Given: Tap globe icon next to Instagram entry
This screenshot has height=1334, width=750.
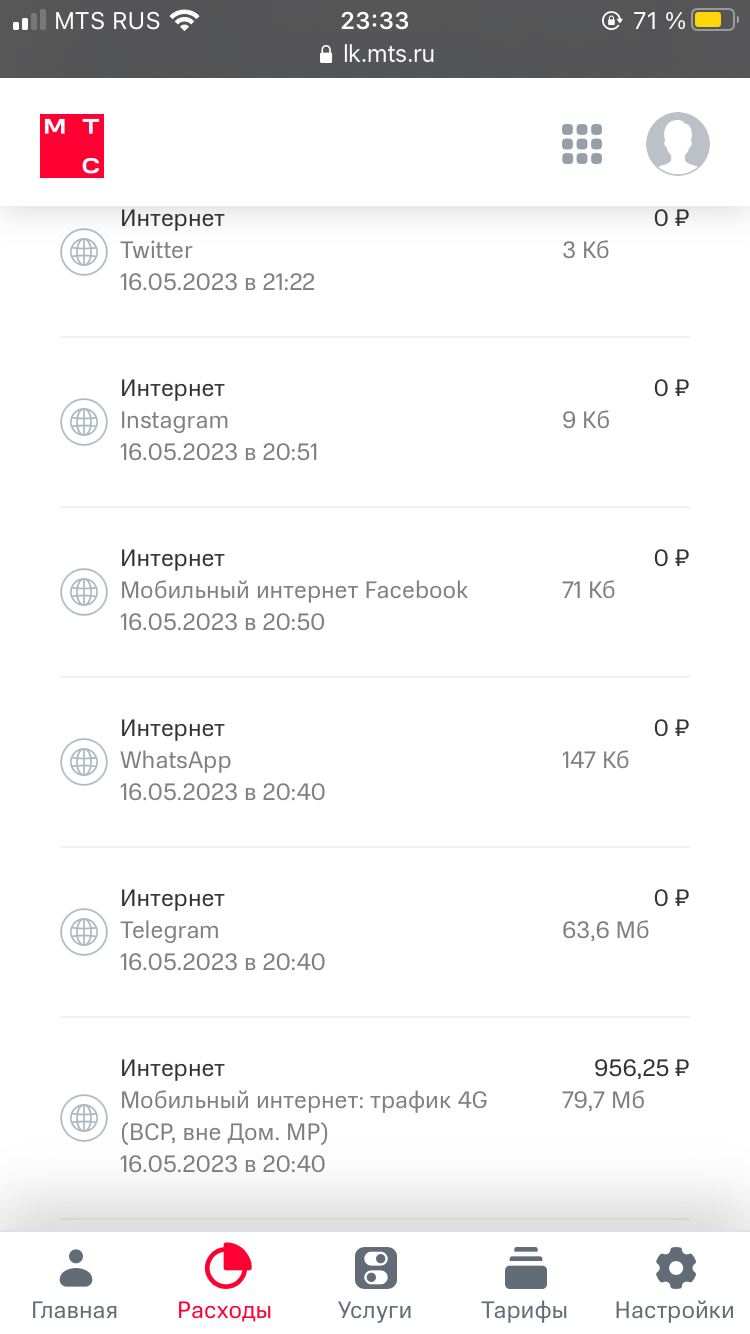Looking at the screenshot, I should pyautogui.click(x=84, y=421).
